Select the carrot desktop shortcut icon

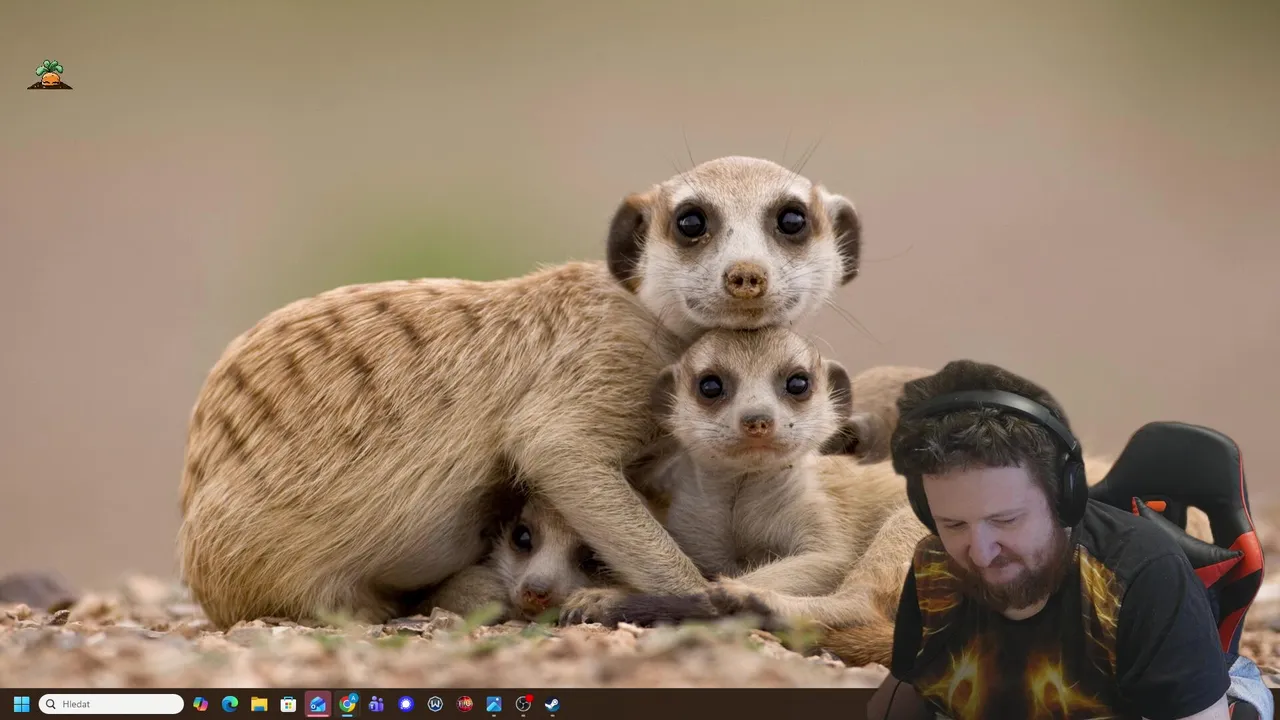pos(50,75)
